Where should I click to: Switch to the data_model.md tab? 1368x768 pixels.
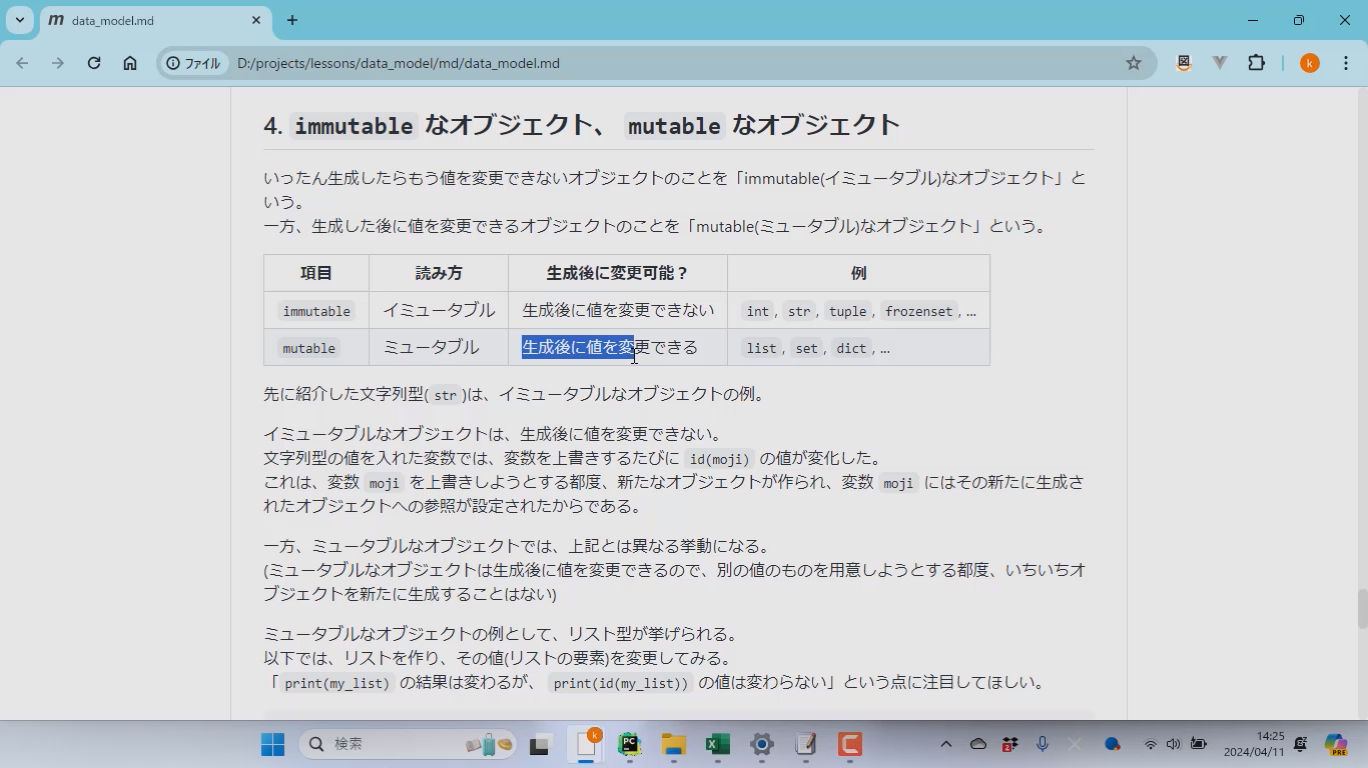(x=150, y=20)
